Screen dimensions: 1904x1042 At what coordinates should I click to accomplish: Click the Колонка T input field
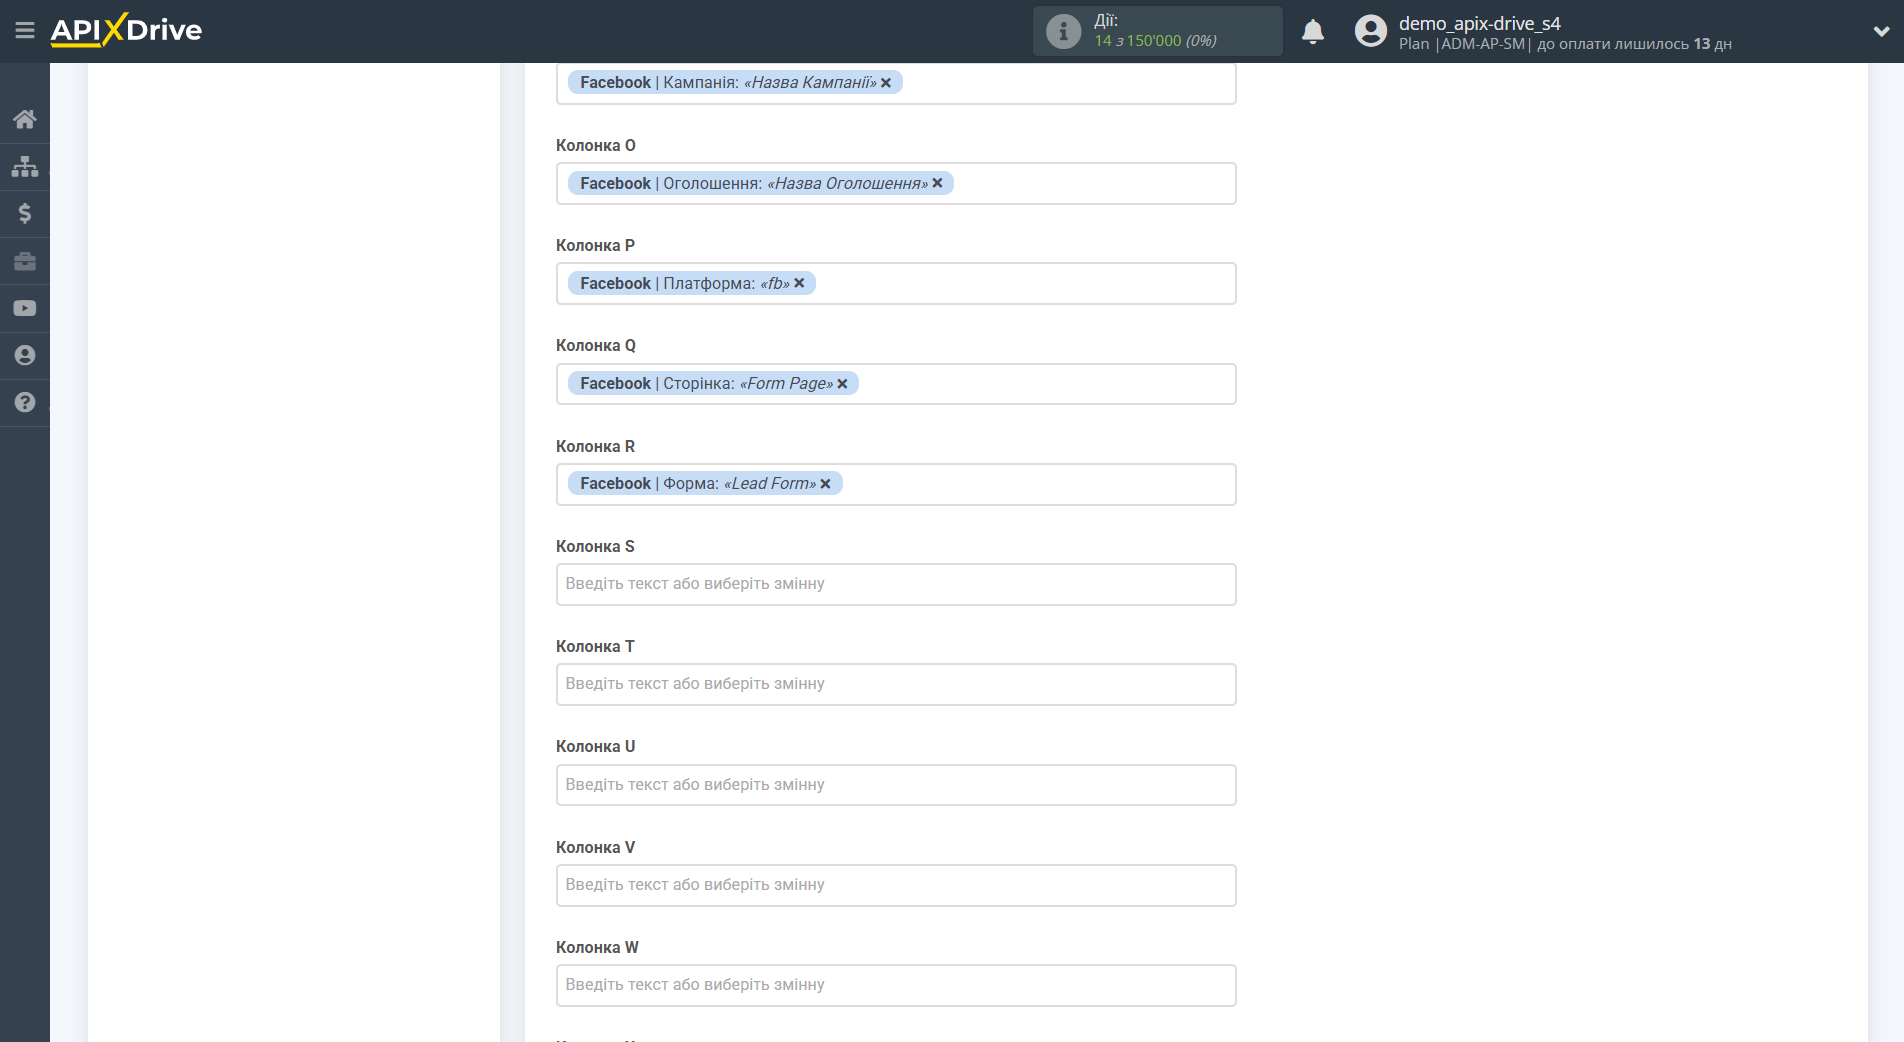tap(896, 684)
